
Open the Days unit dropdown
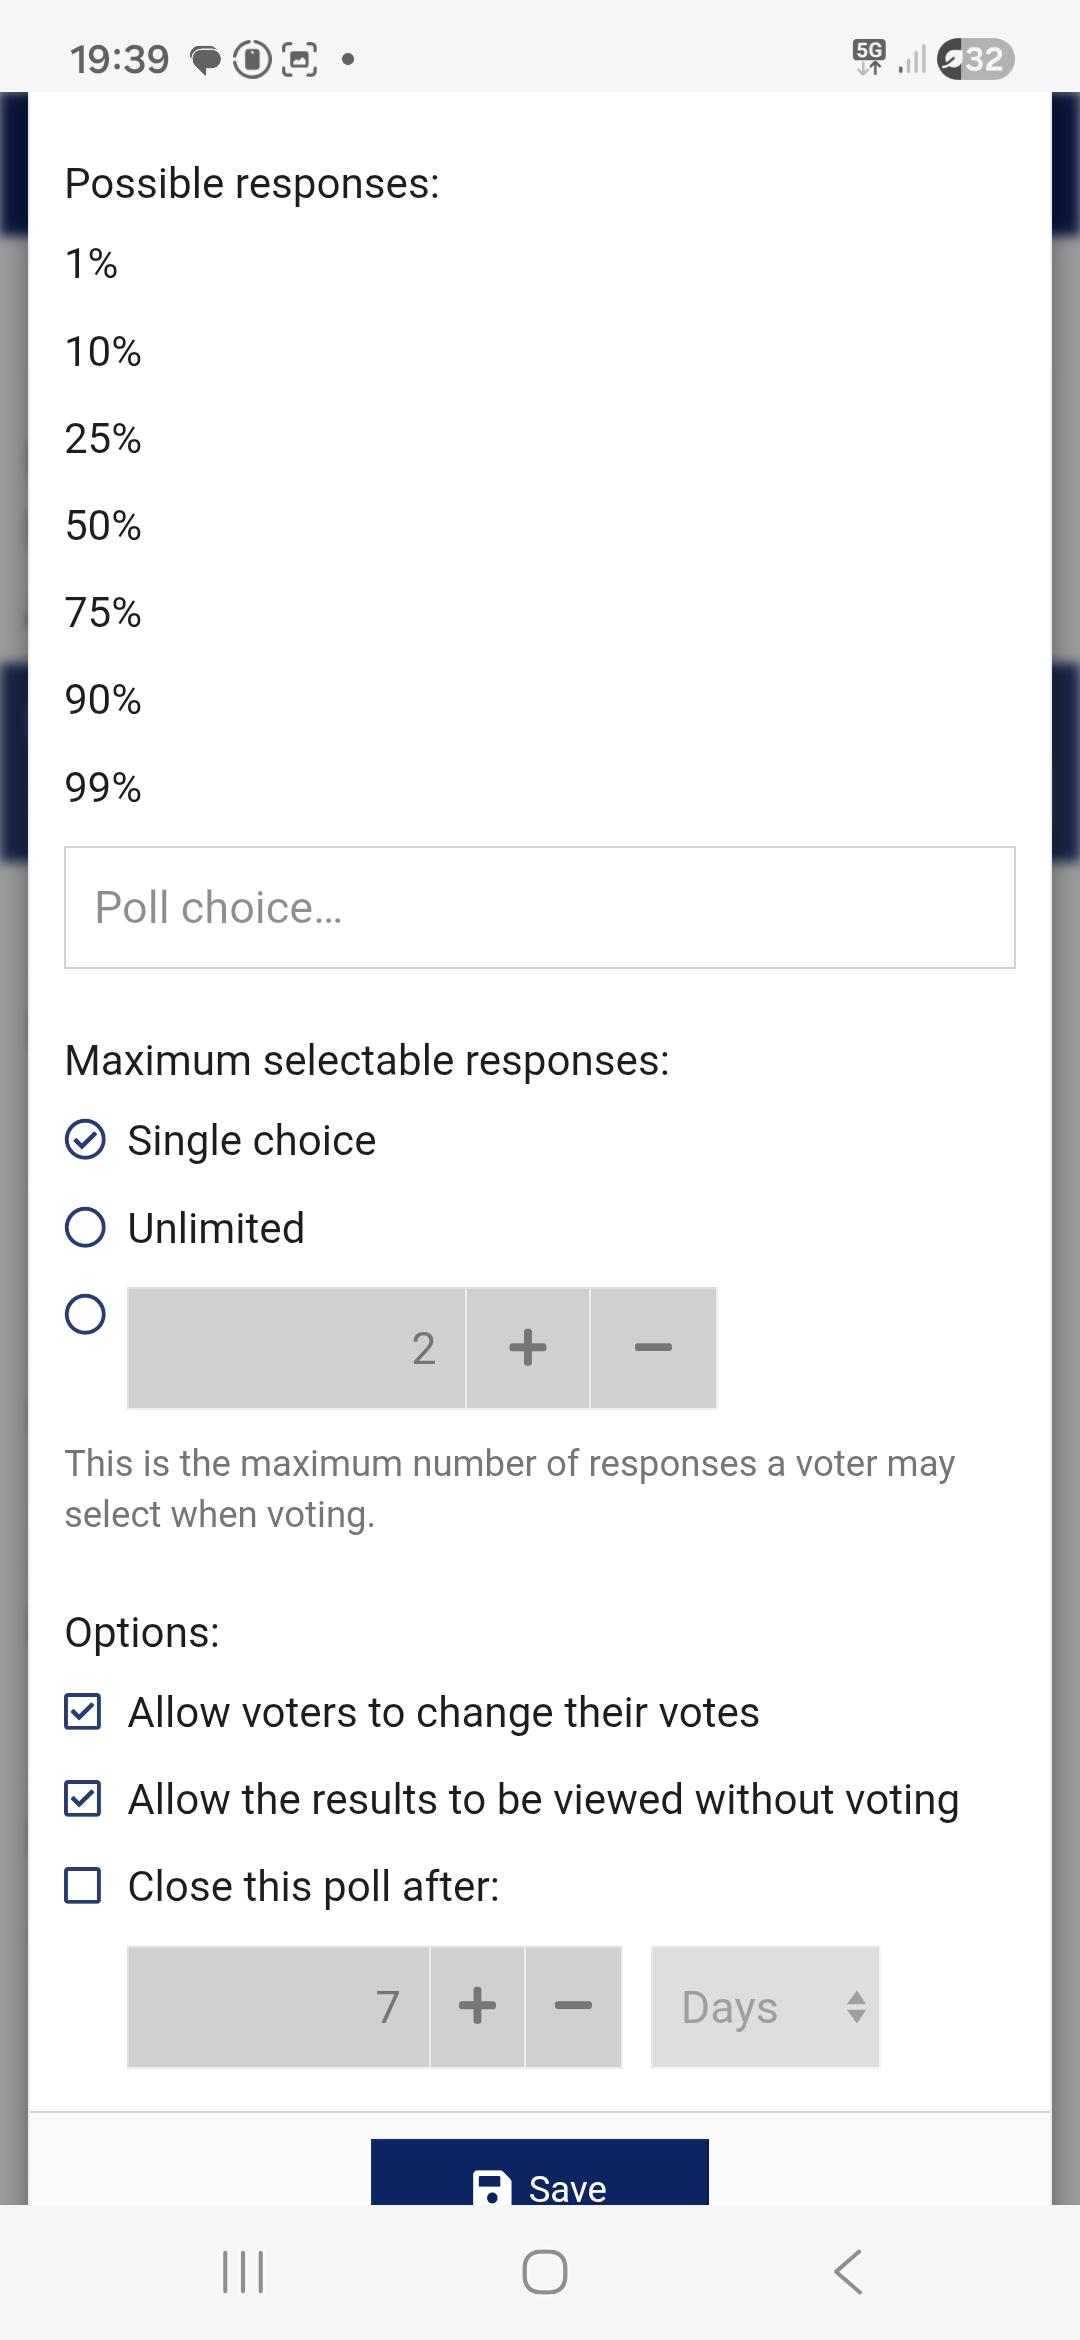[765, 2006]
